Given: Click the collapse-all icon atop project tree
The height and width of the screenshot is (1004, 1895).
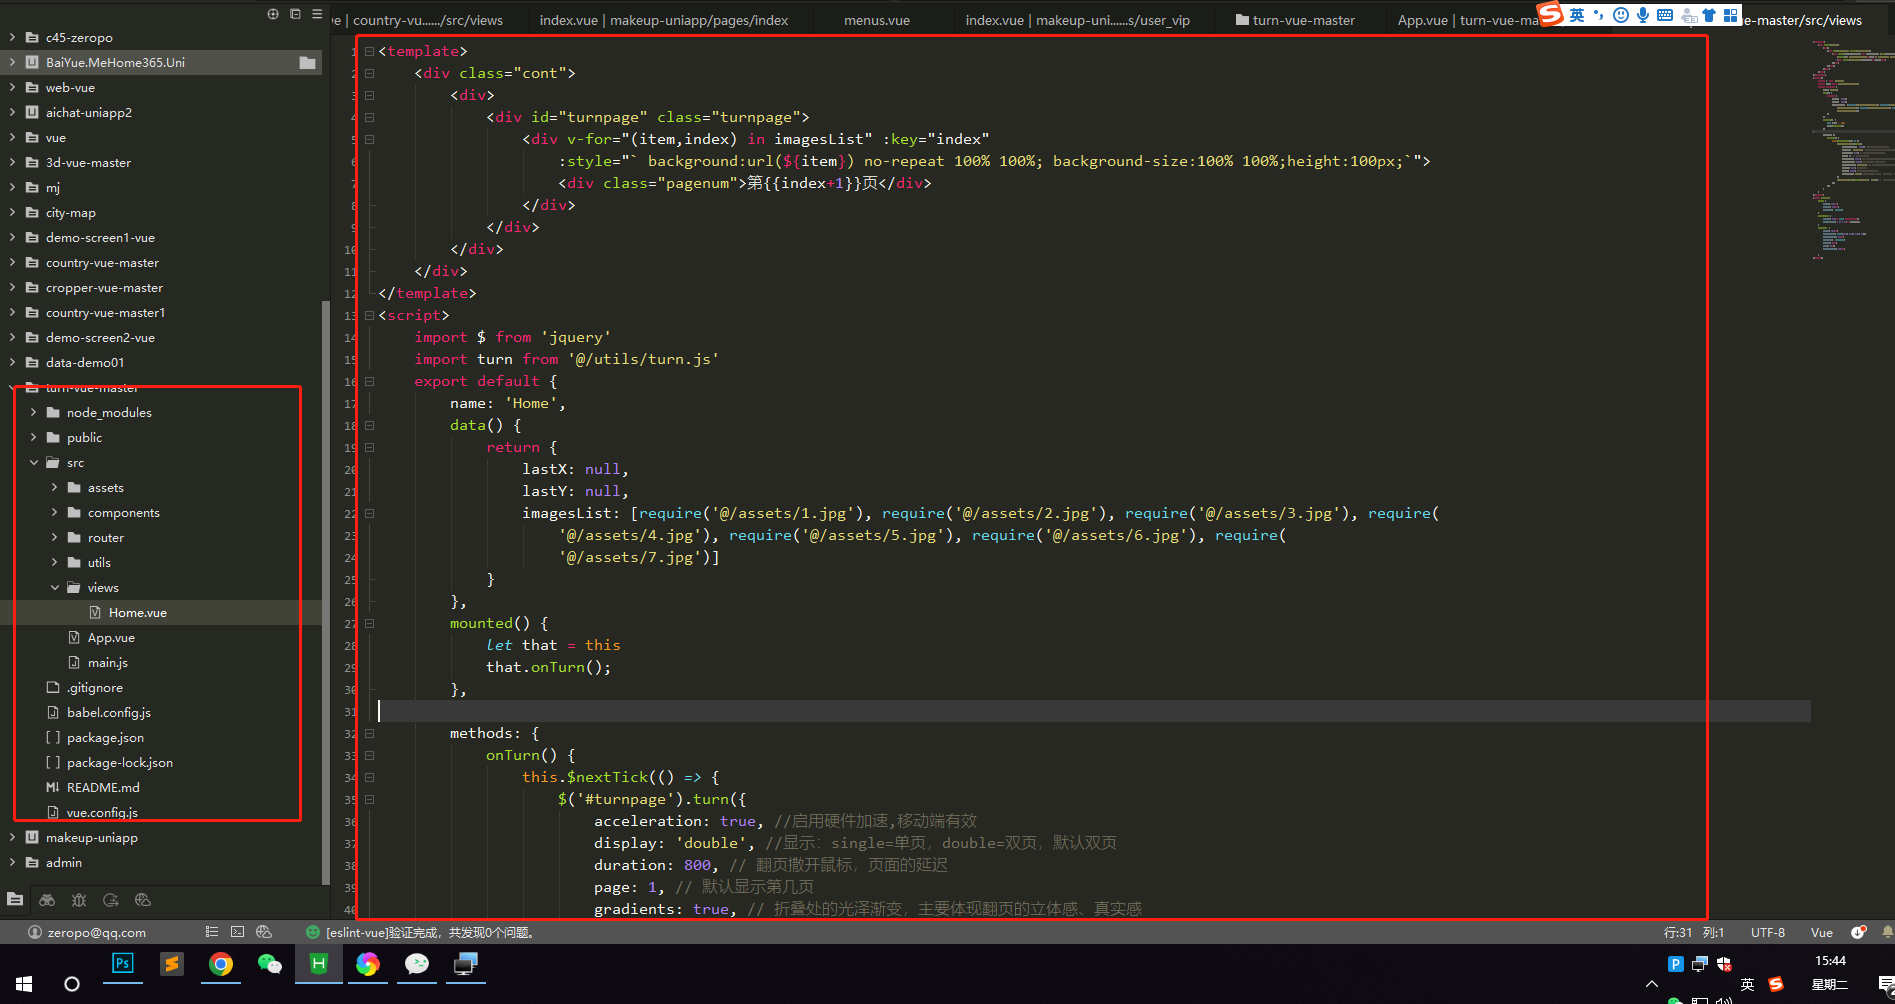Looking at the screenshot, I should tap(295, 14).
